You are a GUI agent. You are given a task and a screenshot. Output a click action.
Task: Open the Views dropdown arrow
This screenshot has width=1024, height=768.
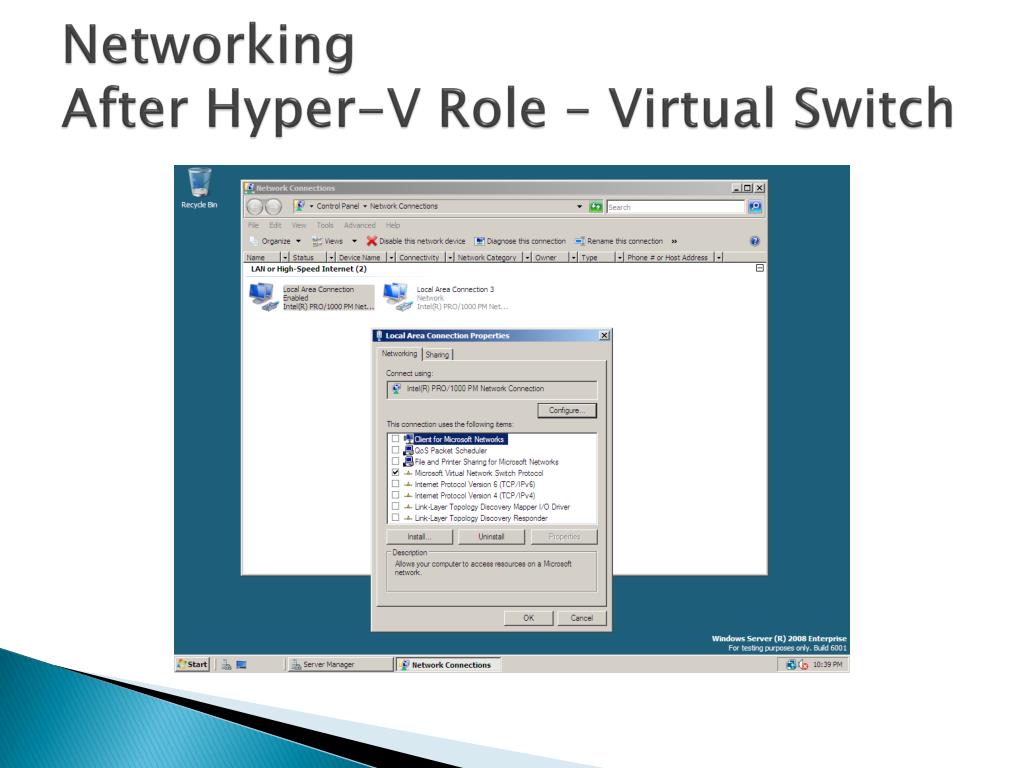click(x=354, y=241)
